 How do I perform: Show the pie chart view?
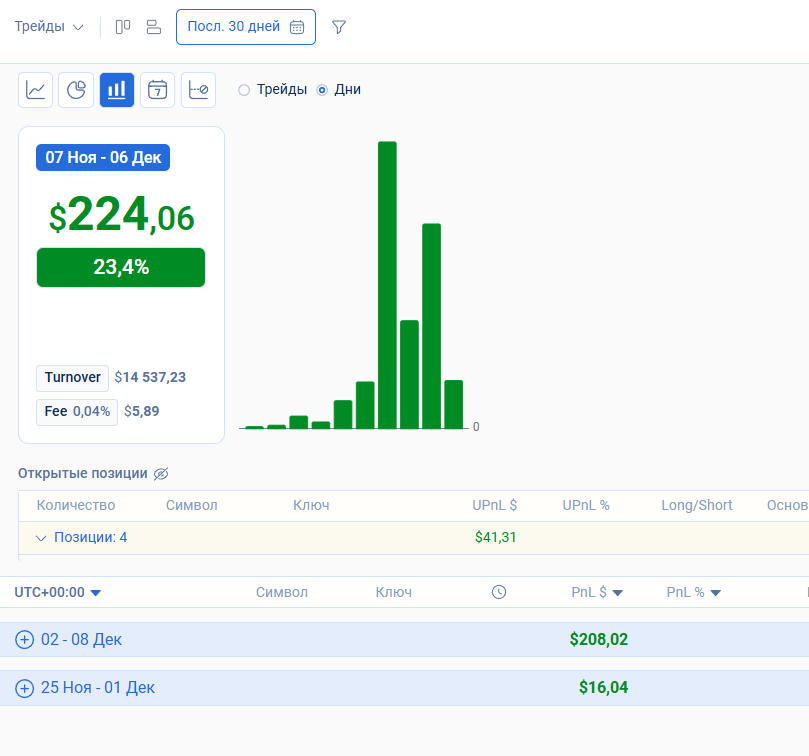tap(76, 90)
